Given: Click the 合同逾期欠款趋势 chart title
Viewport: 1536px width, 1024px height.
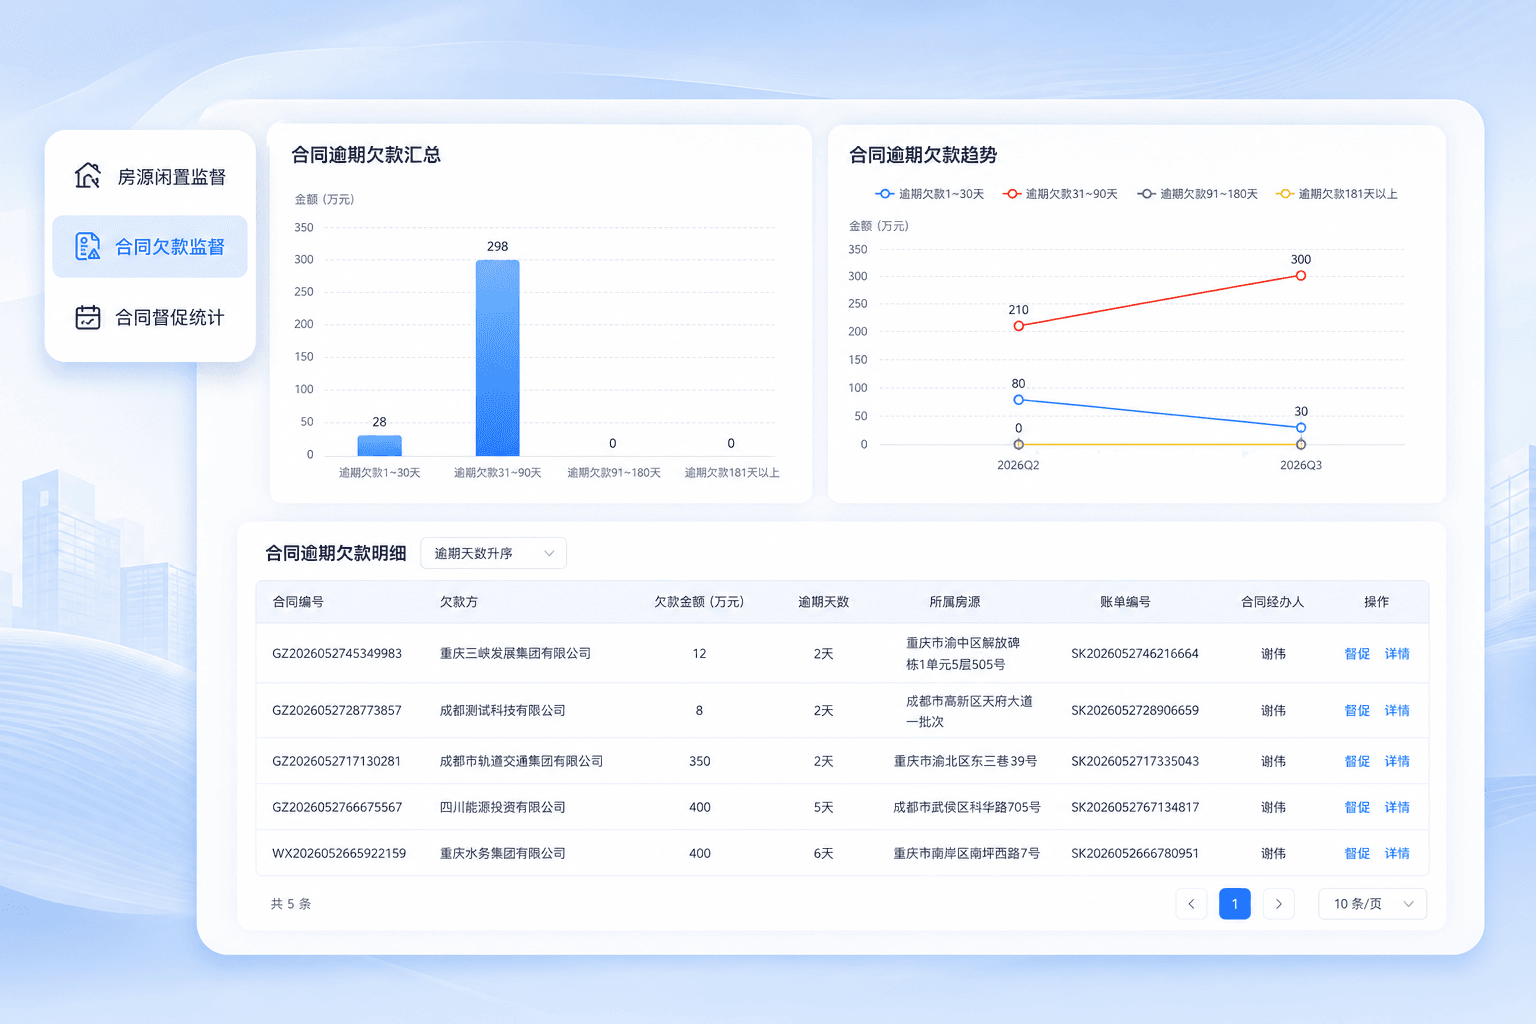Looking at the screenshot, I should [923, 155].
